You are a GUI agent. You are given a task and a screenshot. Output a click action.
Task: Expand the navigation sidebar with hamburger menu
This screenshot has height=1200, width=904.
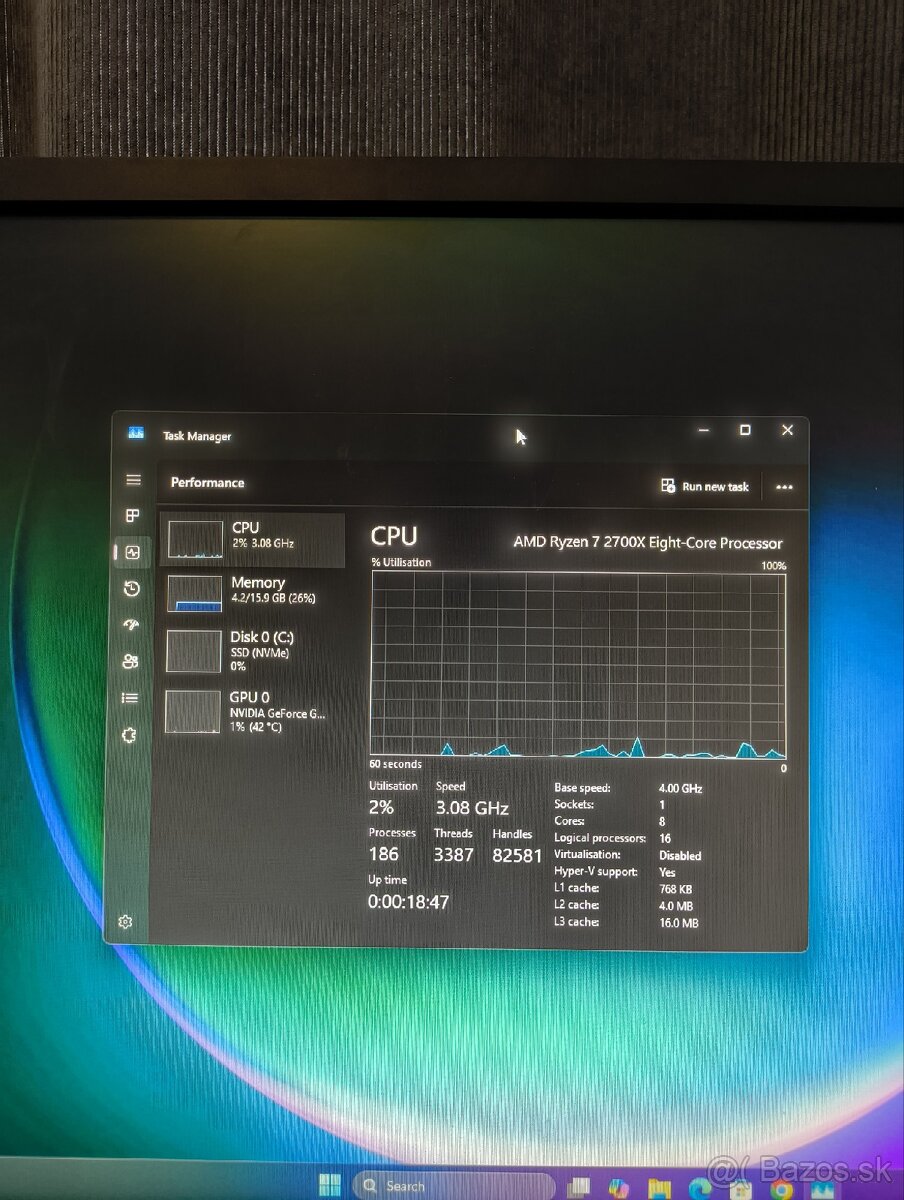pos(133,479)
